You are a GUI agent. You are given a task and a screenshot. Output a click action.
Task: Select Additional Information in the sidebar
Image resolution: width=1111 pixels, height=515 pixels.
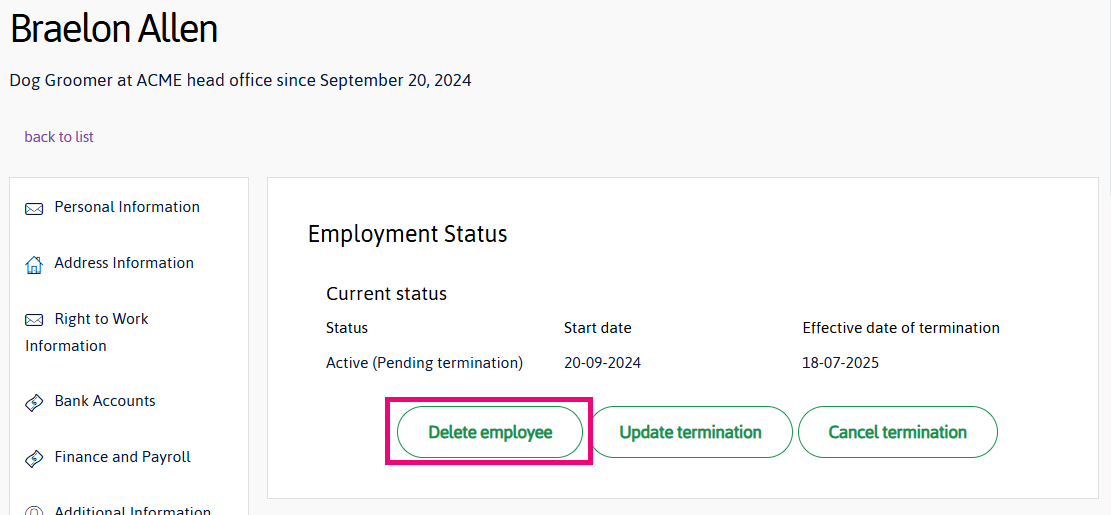pyautogui.click(x=132, y=510)
